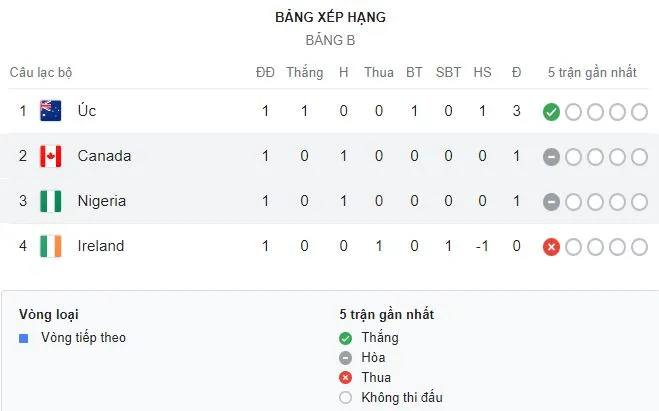Screen dimensions: 659x411
Task: Open the Nigeria team link
Action: click(102, 201)
